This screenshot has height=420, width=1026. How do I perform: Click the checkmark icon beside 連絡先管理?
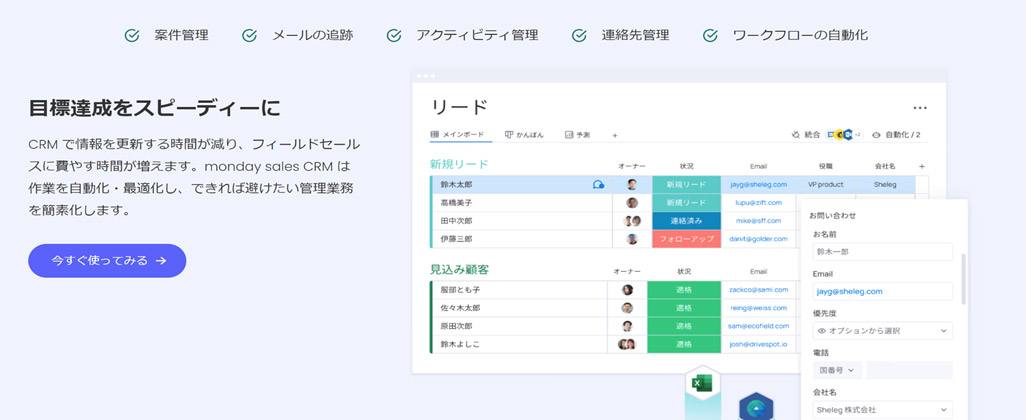579,35
